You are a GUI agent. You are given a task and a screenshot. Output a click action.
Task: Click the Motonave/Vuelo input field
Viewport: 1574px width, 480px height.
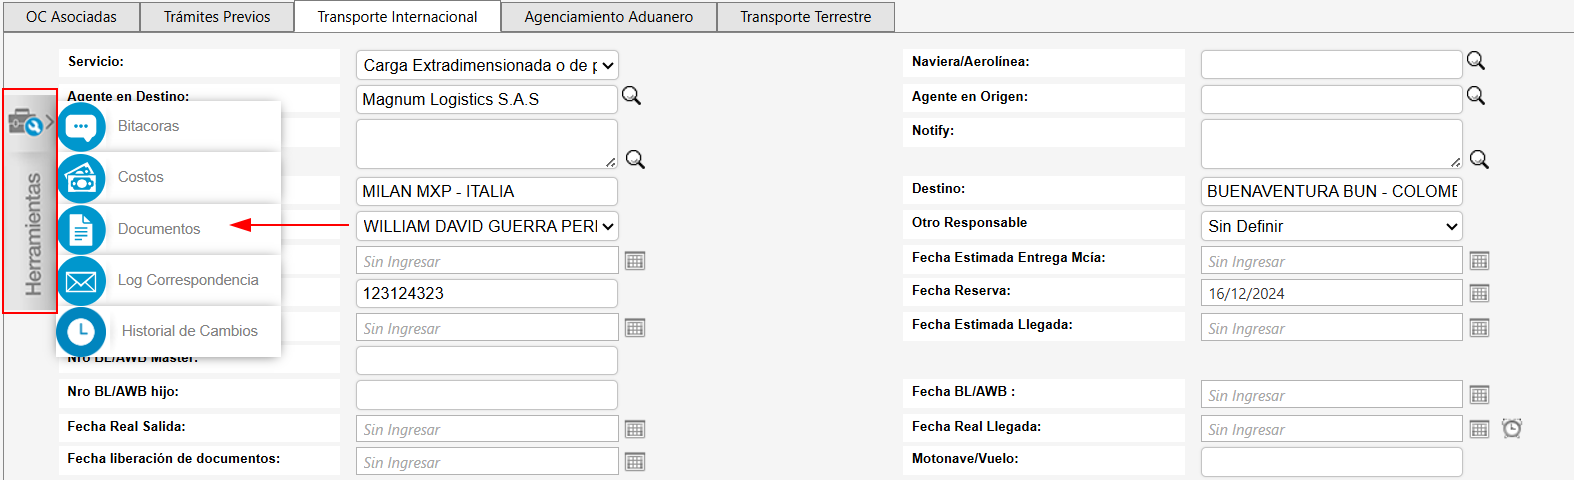1331,462
